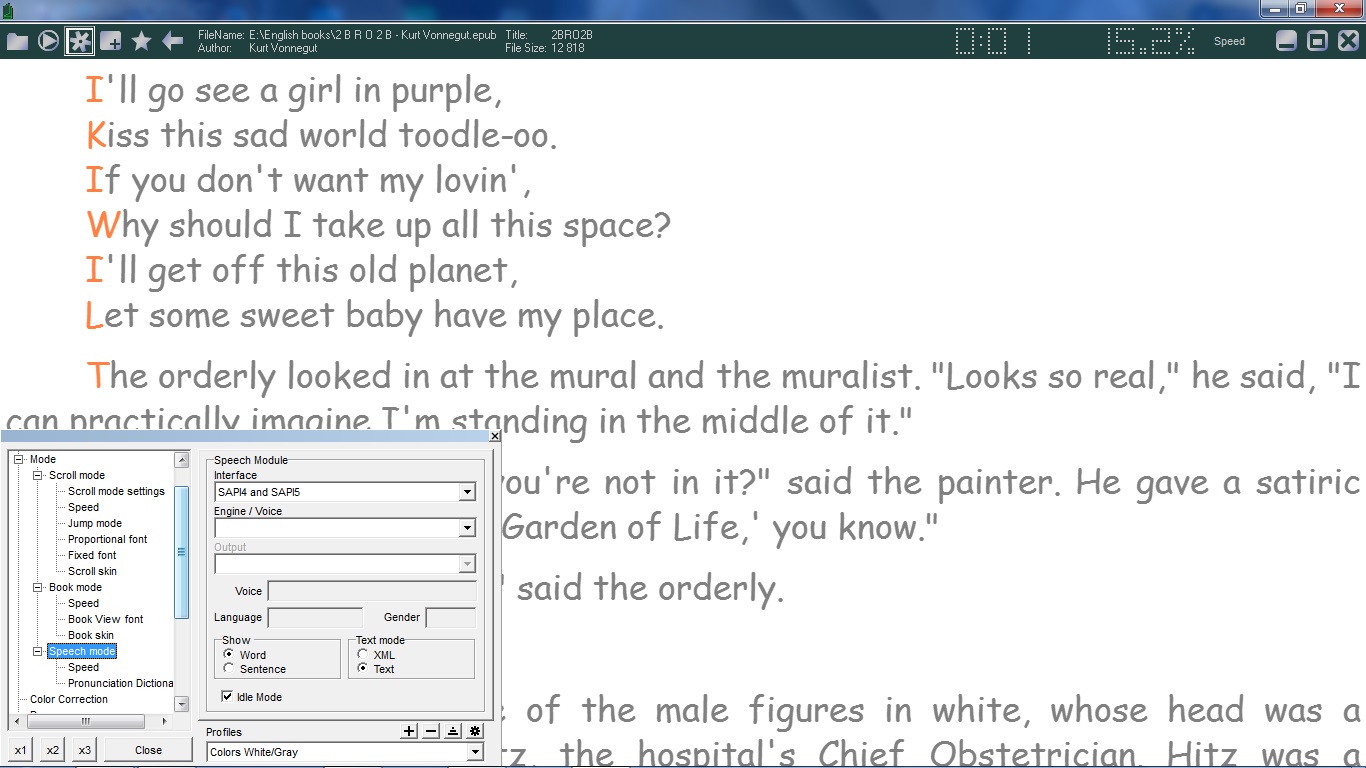Uncheck the Idle Mode checkbox
The width and height of the screenshot is (1366, 768).
coord(227,696)
